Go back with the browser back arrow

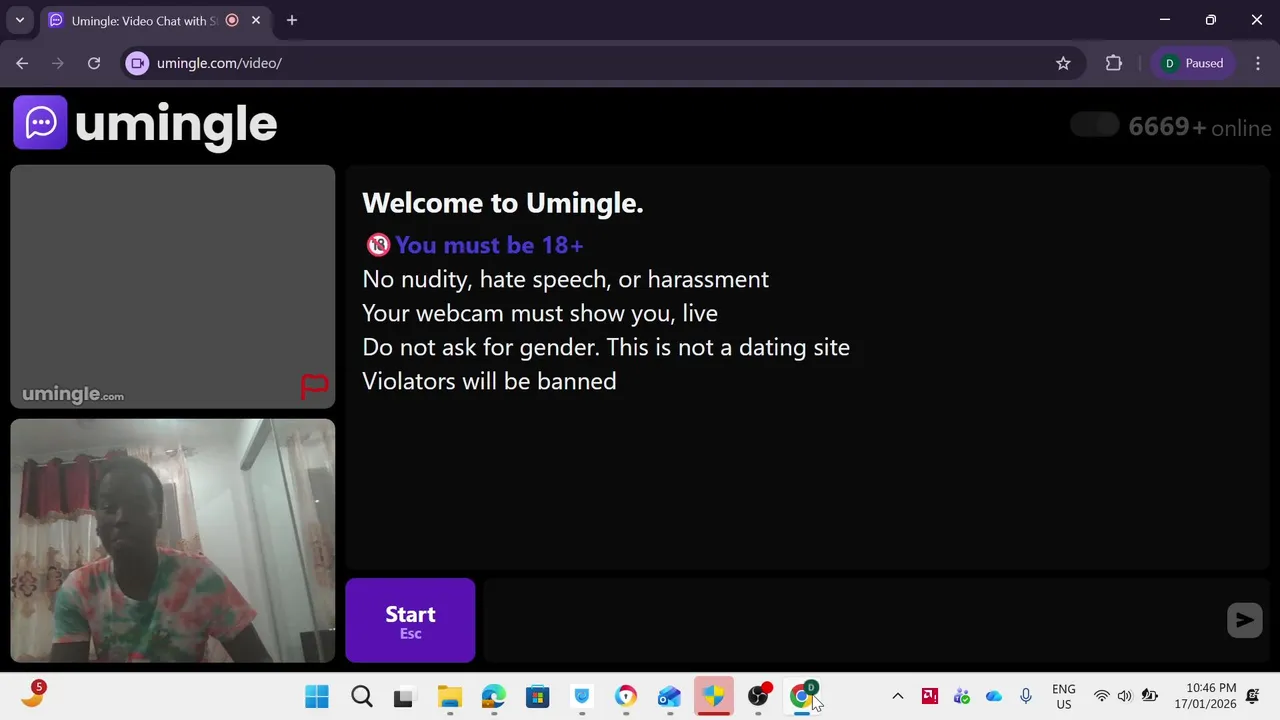point(22,63)
